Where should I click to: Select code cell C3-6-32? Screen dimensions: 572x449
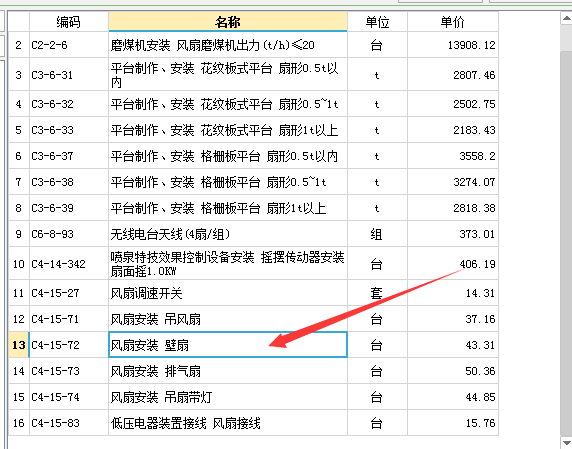coord(69,104)
